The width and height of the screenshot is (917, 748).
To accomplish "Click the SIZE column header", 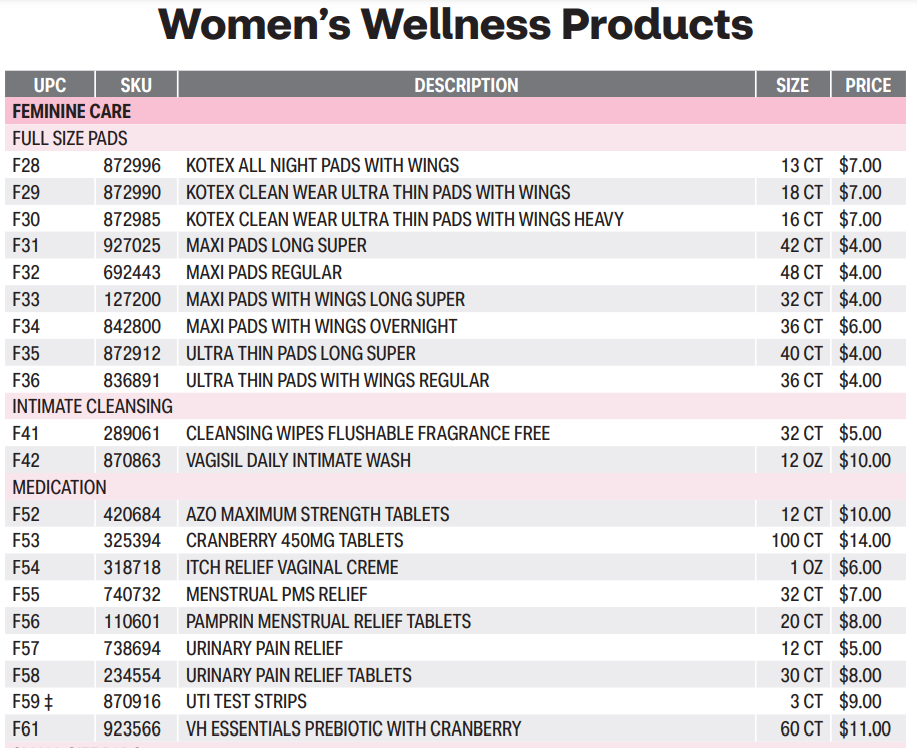I will coord(792,85).
